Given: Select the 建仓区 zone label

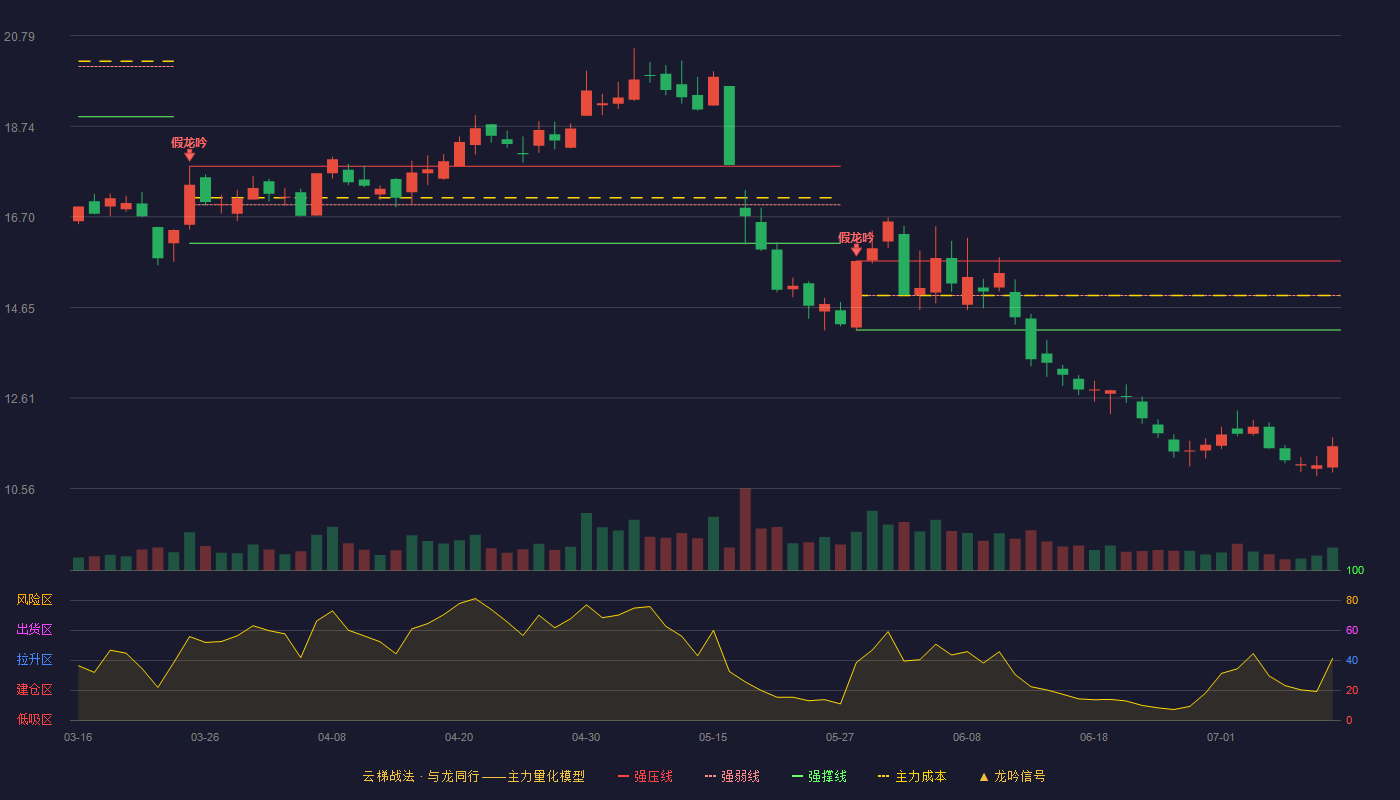Looking at the screenshot, I should (34, 690).
